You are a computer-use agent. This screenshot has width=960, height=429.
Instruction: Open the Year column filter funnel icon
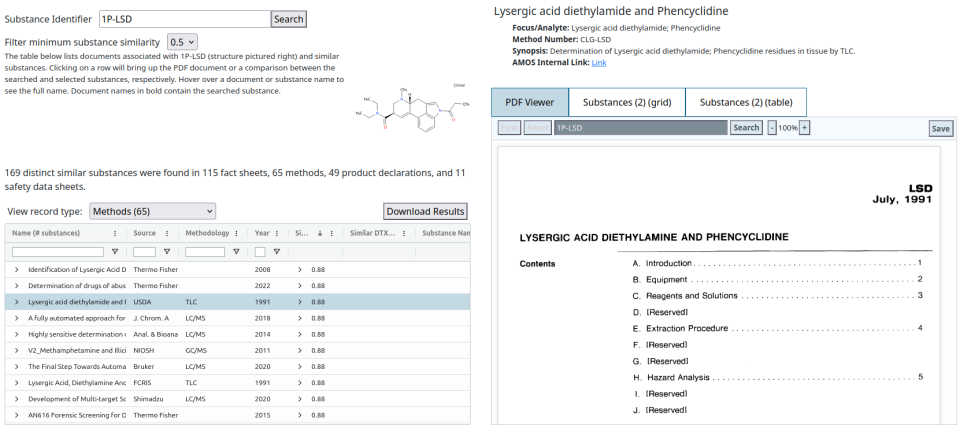click(277, 252)
